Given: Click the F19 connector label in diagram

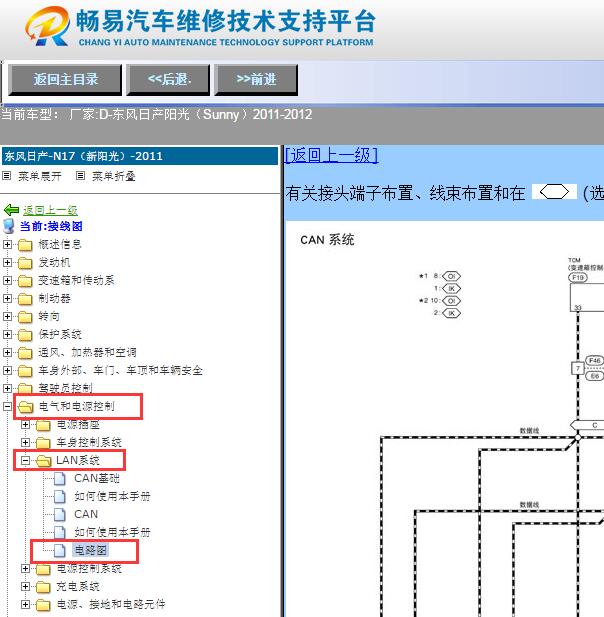Looking at the screenshot, I should [578, 277].
